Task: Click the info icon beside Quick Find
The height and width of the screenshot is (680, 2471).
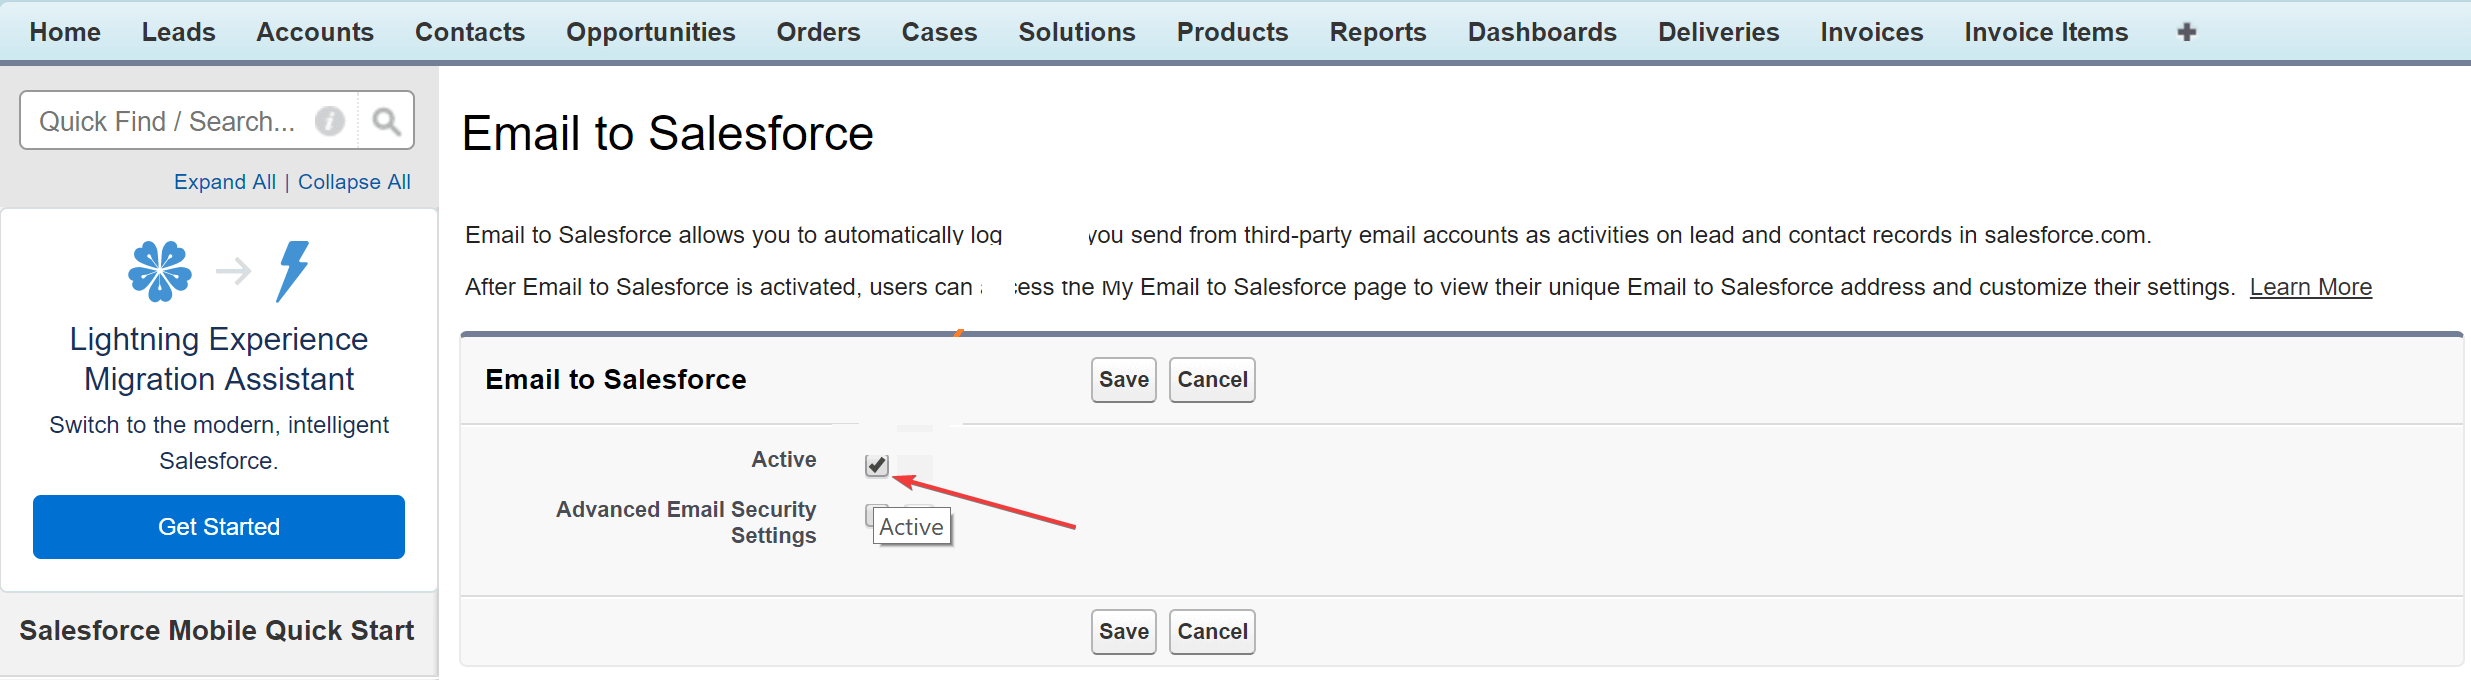Action: [x=330, y=120]
